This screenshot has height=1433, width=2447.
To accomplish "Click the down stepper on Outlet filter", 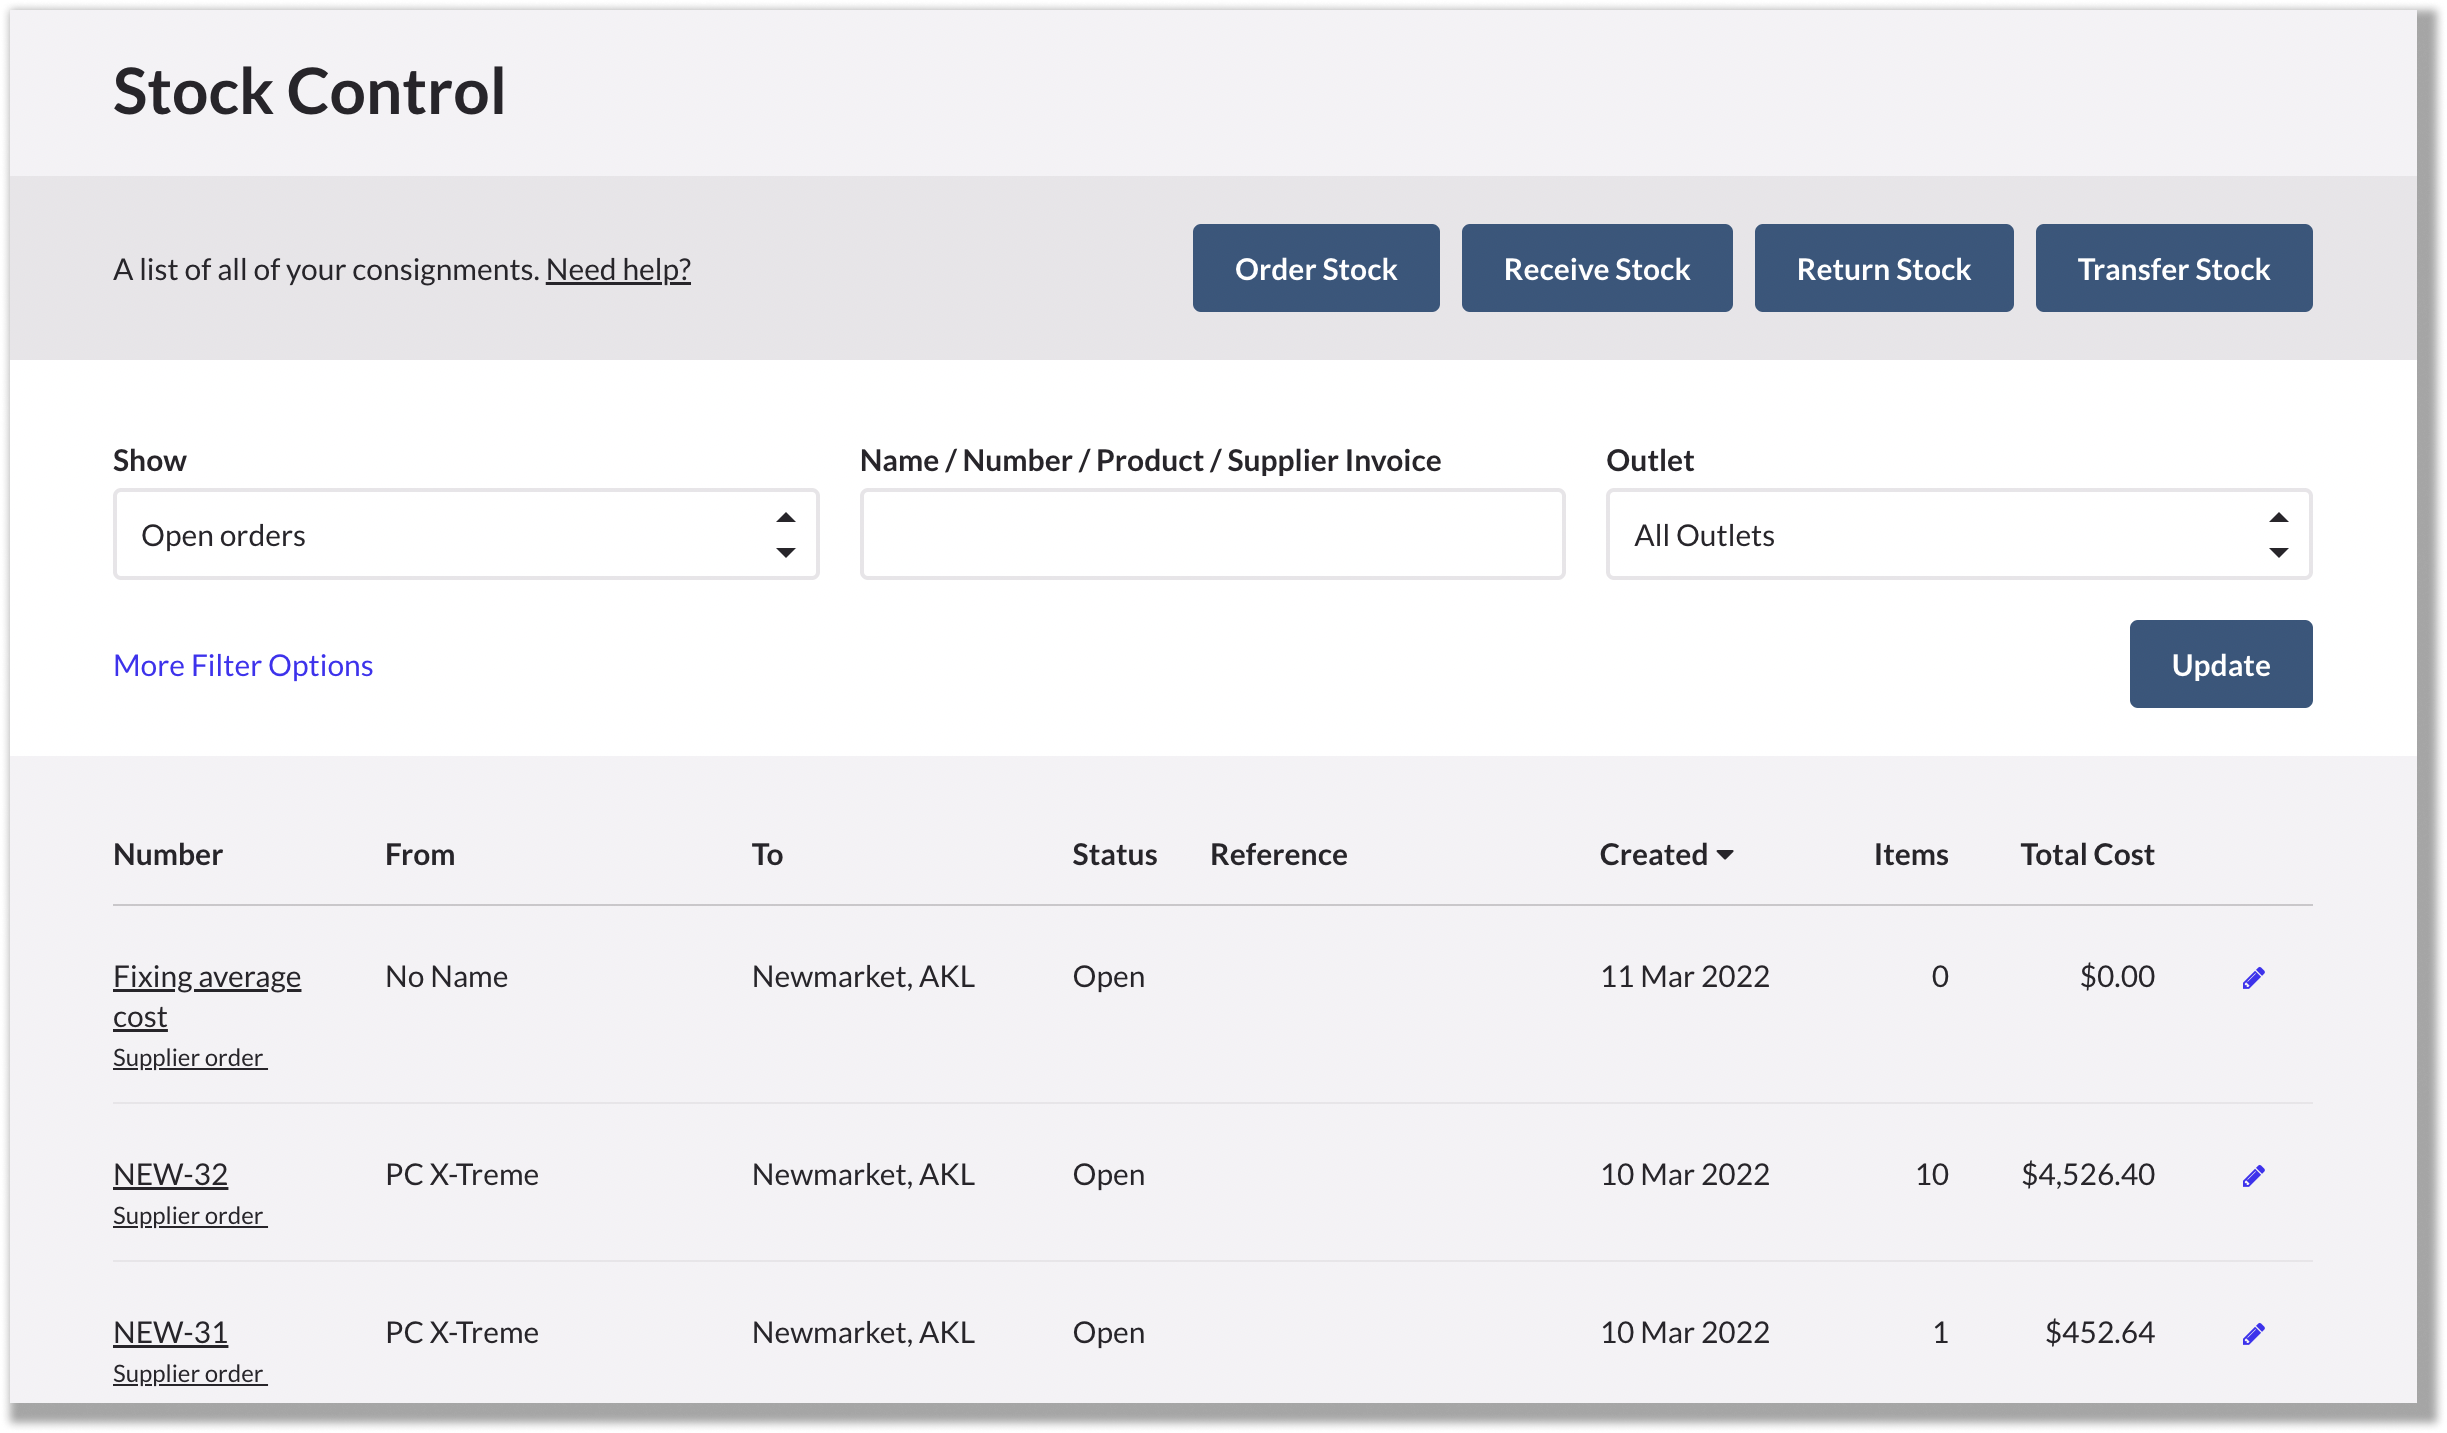I will (2279, 553).
